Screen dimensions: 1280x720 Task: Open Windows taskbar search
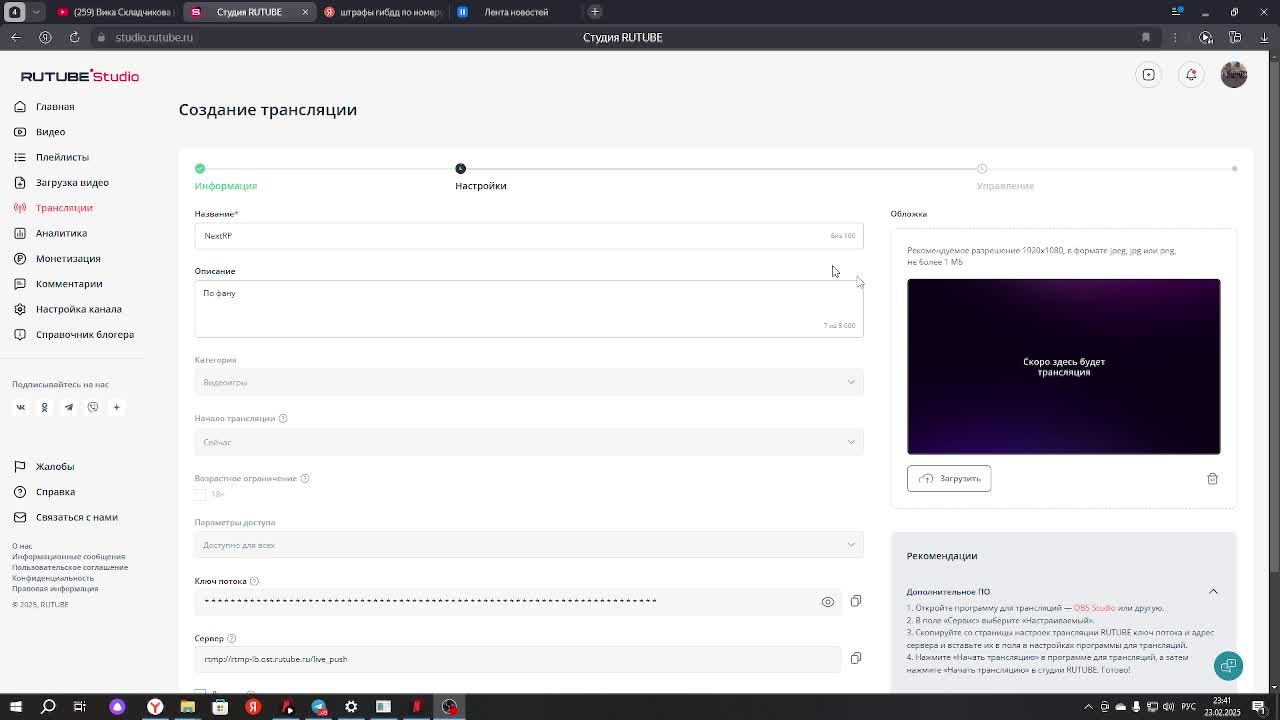point(48,707)
